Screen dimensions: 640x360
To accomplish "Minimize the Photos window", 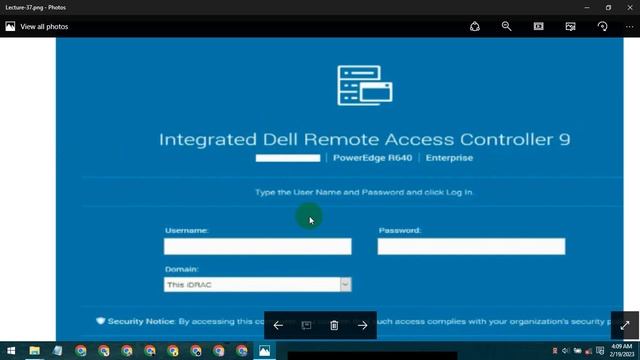I will [587, 7].
